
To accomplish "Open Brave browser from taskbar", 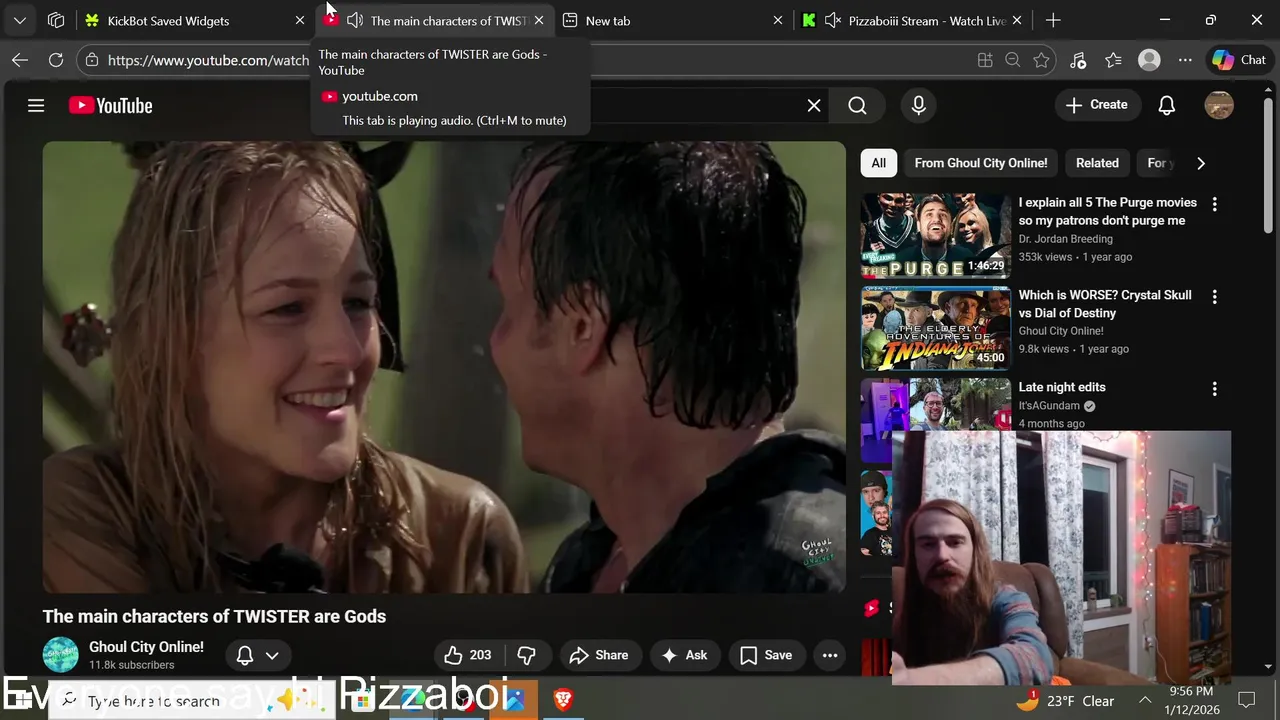I will 563,700.
